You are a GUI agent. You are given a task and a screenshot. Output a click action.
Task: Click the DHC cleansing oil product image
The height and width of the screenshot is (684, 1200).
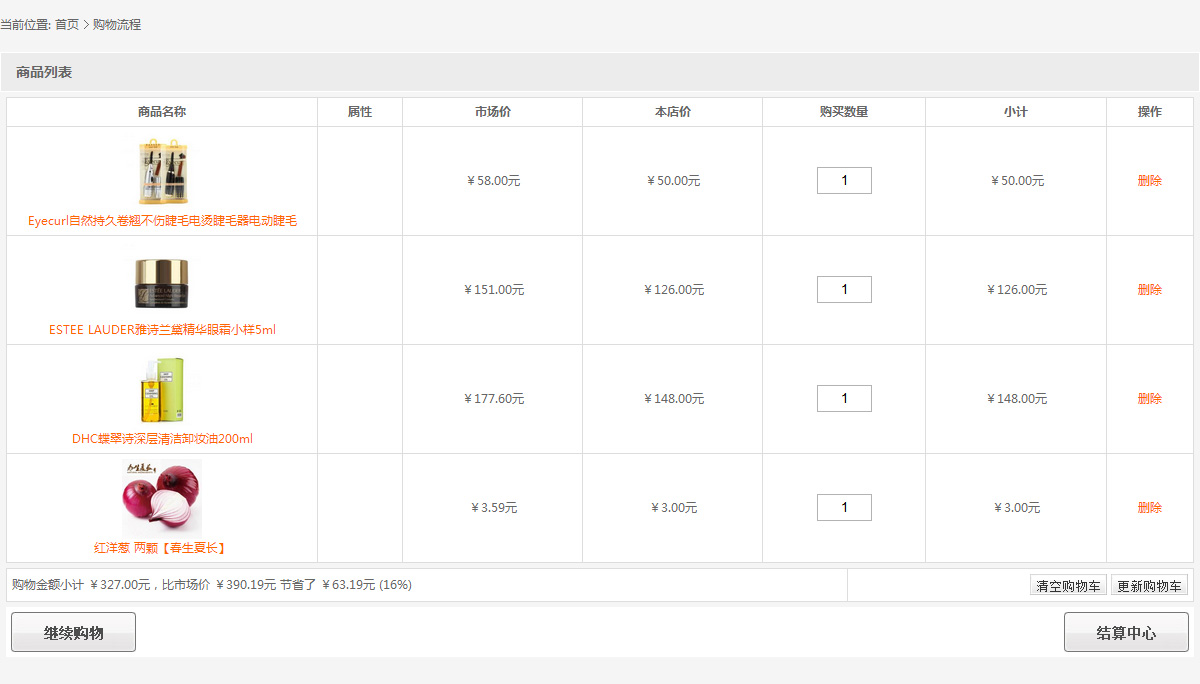pyautogui.click(x=162, y=390)
